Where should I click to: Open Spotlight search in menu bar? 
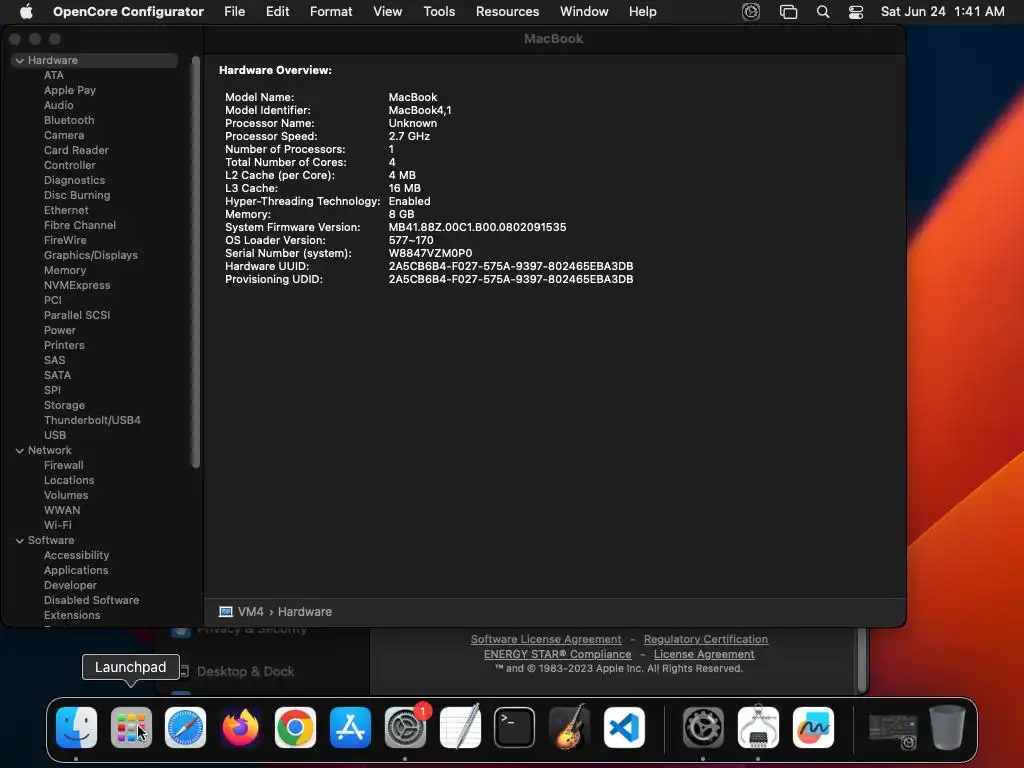pos(823,11)
